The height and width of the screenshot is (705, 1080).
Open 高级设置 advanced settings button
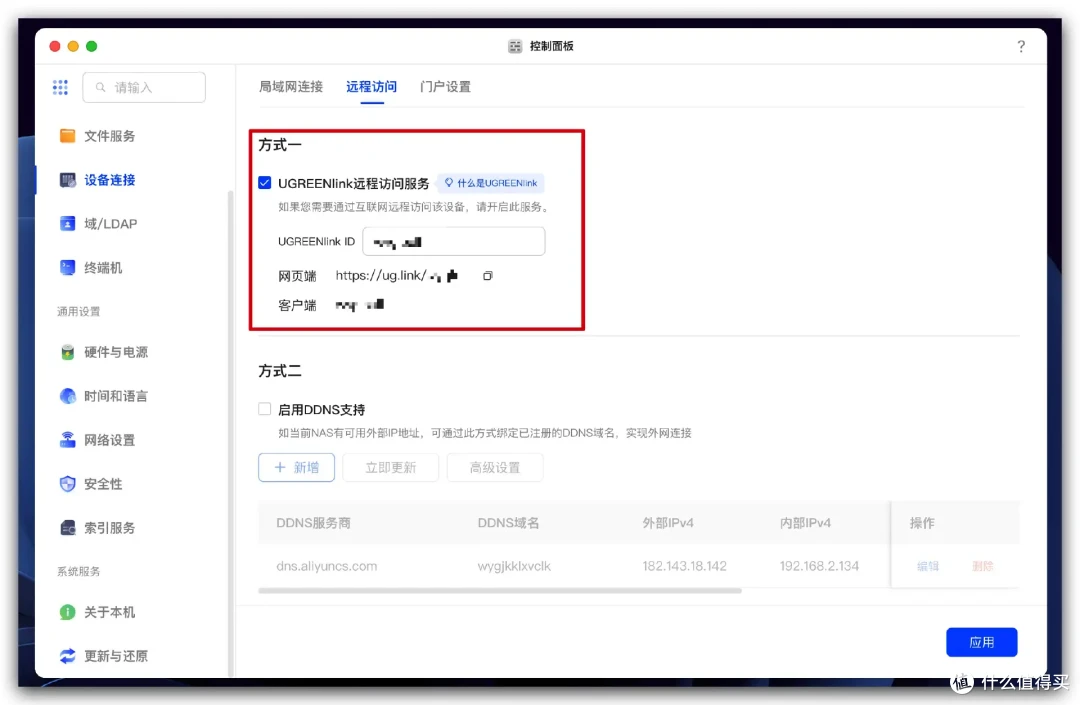point(495,467)
